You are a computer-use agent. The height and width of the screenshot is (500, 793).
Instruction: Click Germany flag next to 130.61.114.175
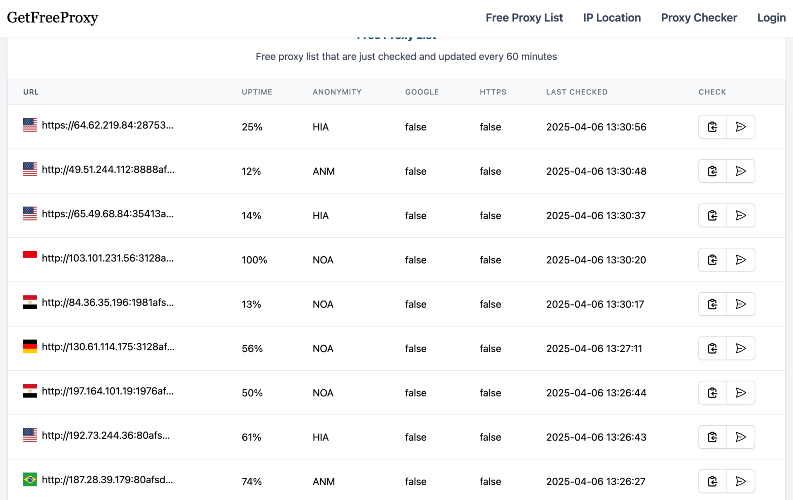(30, 346)
